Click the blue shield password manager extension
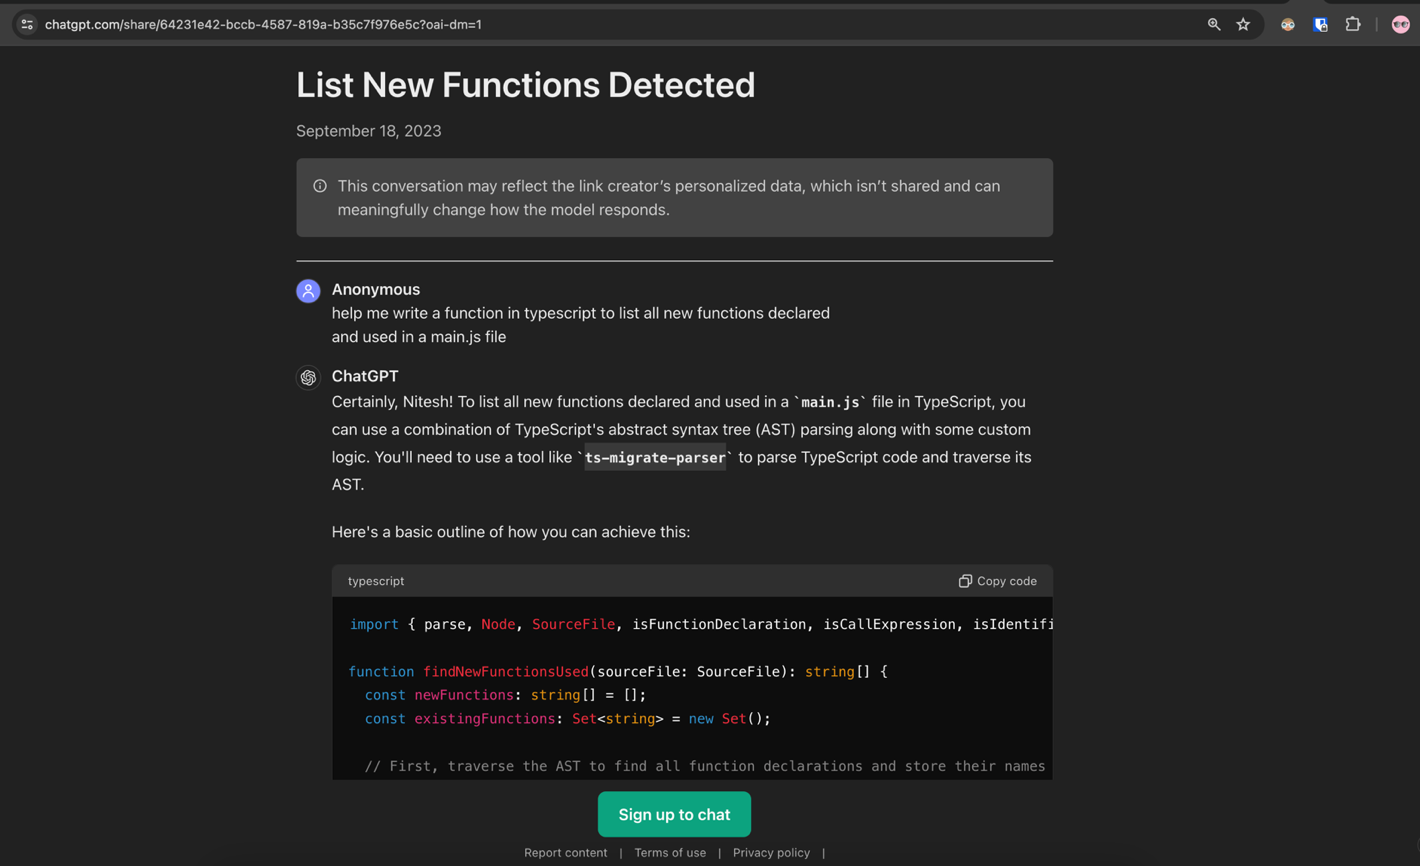This screenshot has height=866, width=1420. click(1320, 25)
